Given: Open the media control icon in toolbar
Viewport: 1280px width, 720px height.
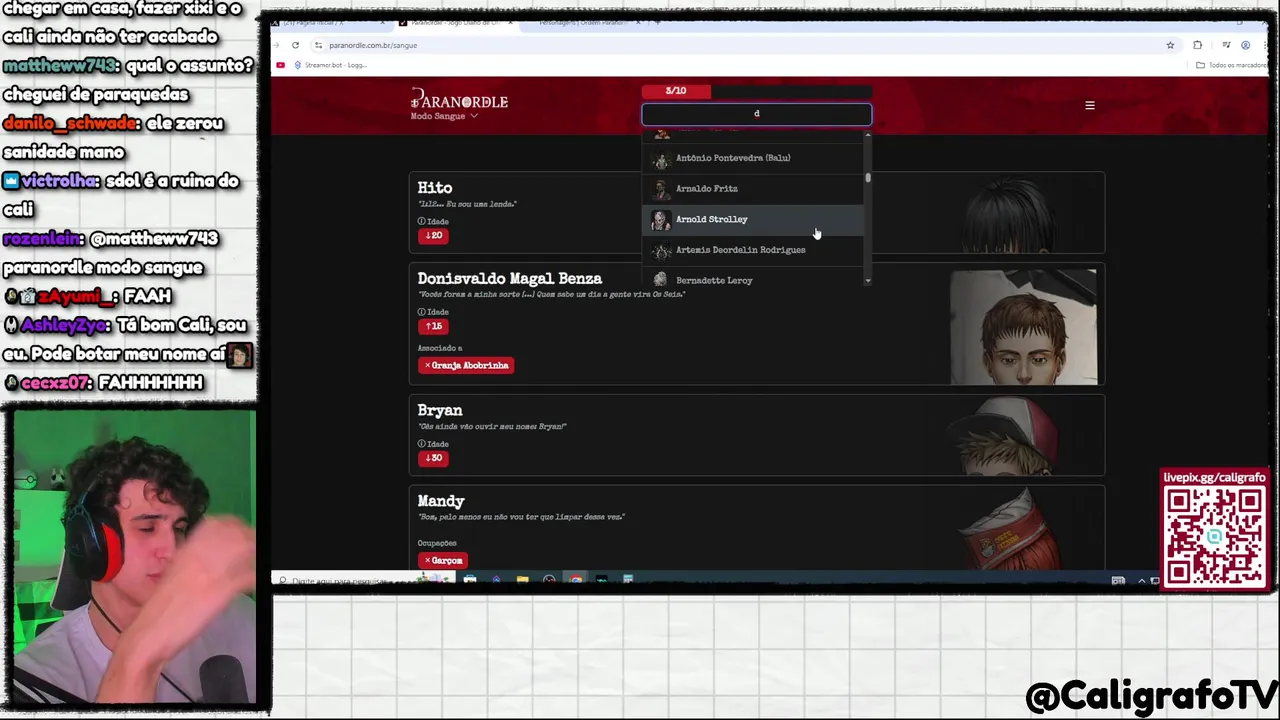Looking at the screenshot, I should [x=1226, y=45].
